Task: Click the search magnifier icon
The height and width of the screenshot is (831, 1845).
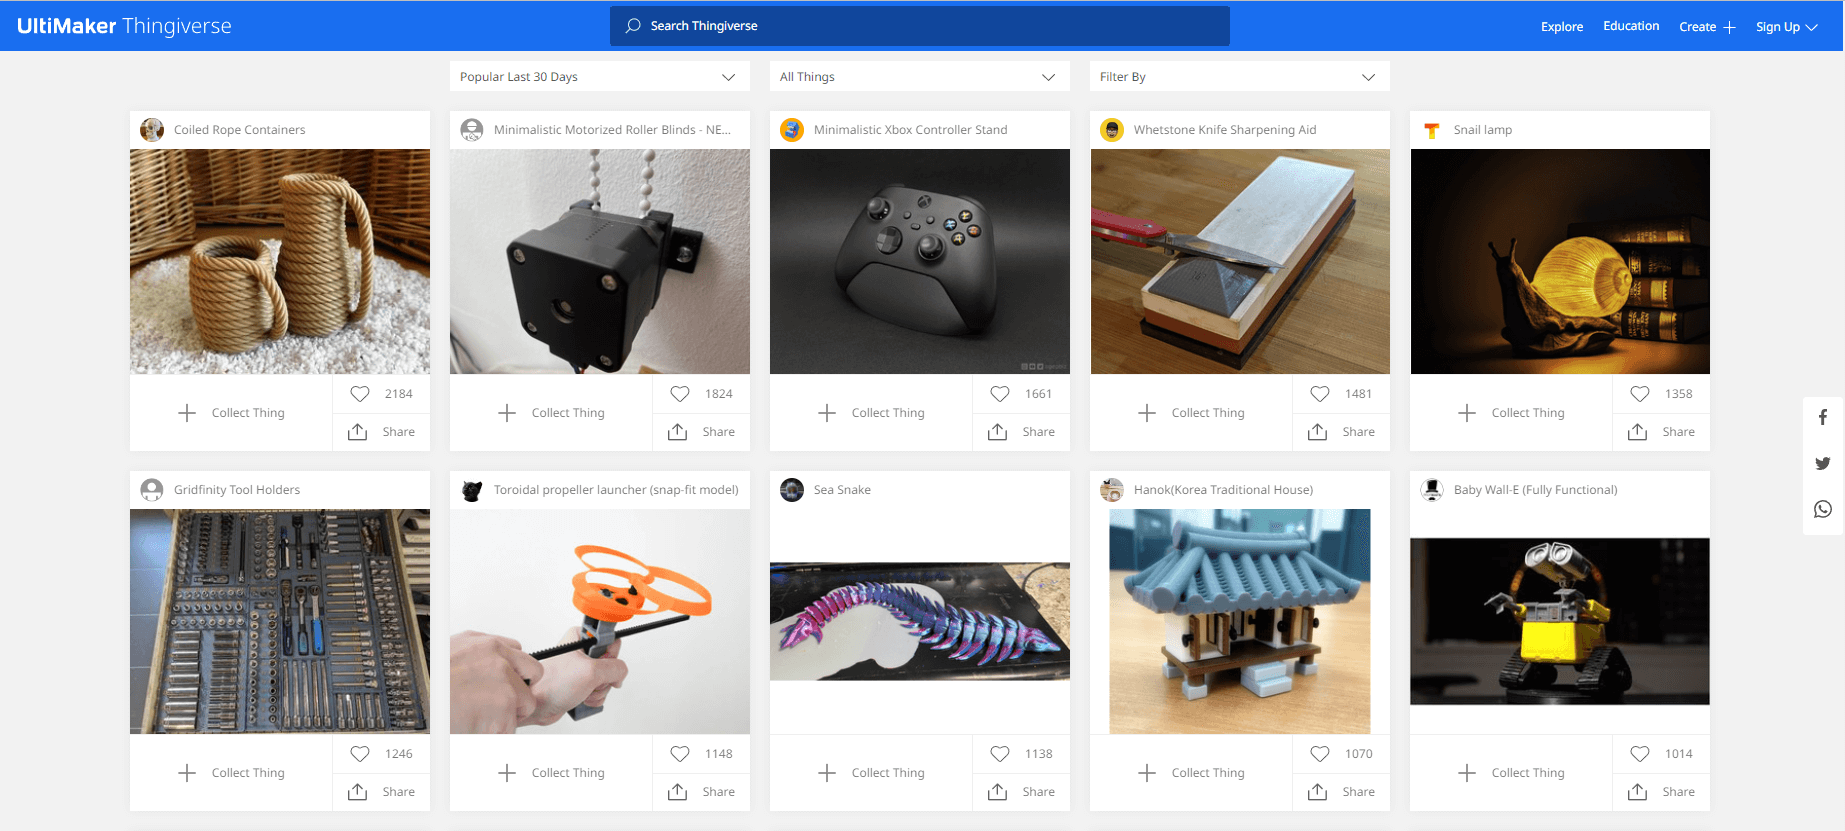Action: coord(633,26)
